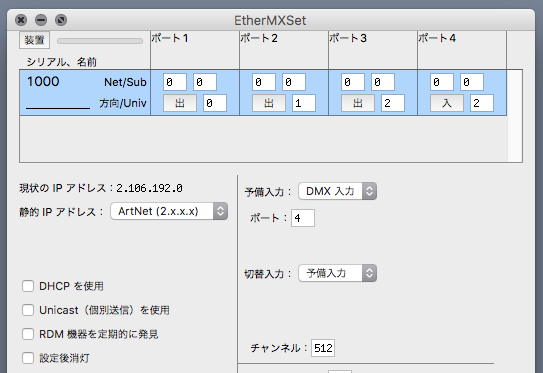Toggle port 2 direction 出 button
The height and width of the screenshot is (373, 543).
click(269, 103)
